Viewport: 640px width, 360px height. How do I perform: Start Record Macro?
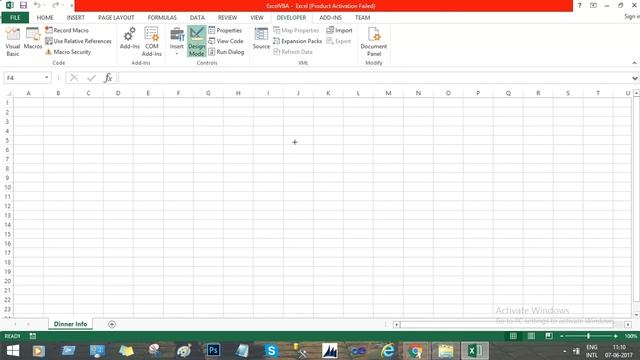(67, 30)
